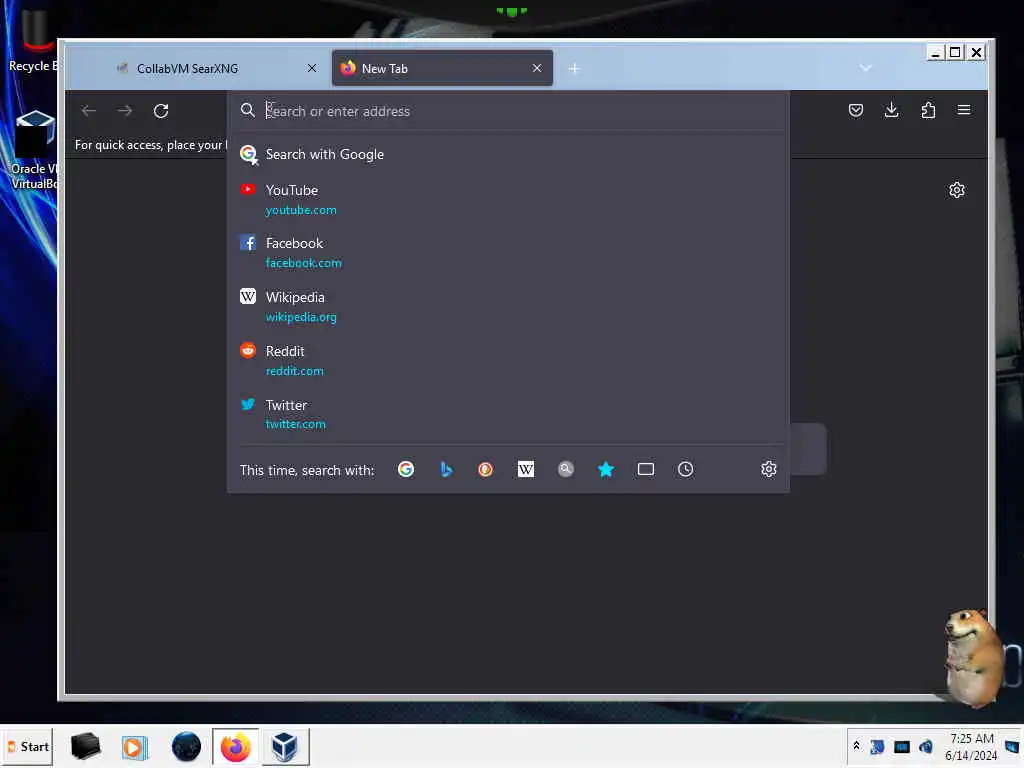Open the Downloads panel
The height and width of the screenshot is (768, 1024).
tap(891, 110)
